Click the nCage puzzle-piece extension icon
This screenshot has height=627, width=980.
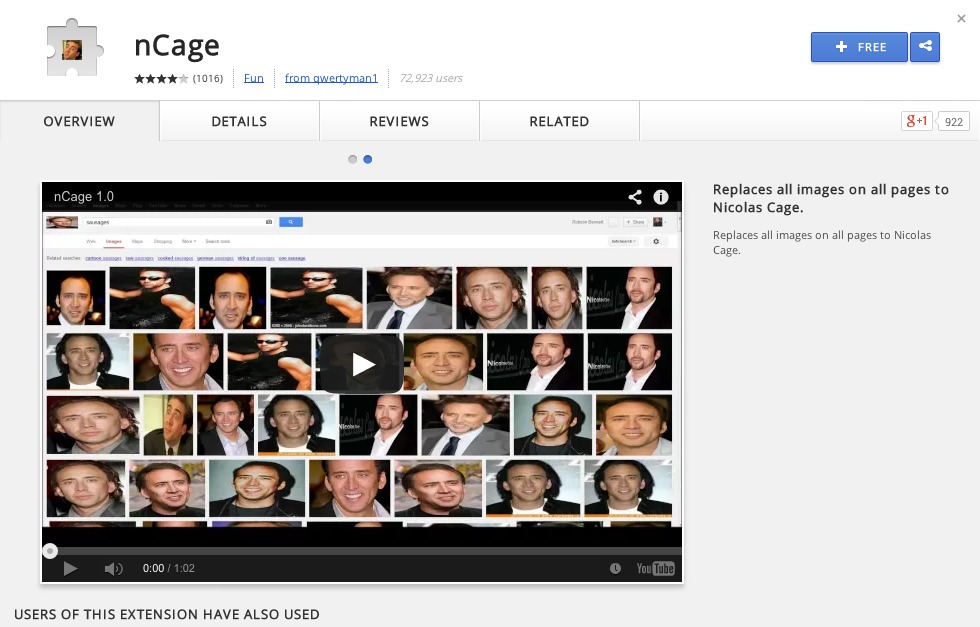point(74,49)
